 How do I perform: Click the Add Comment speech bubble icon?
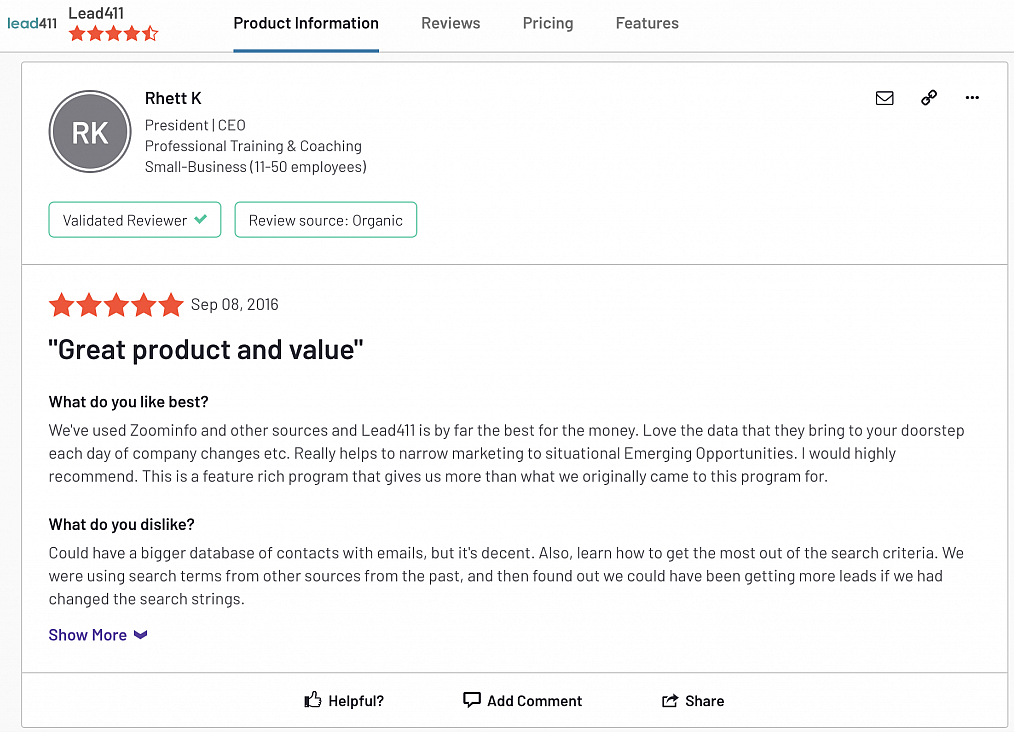point(472,700)
